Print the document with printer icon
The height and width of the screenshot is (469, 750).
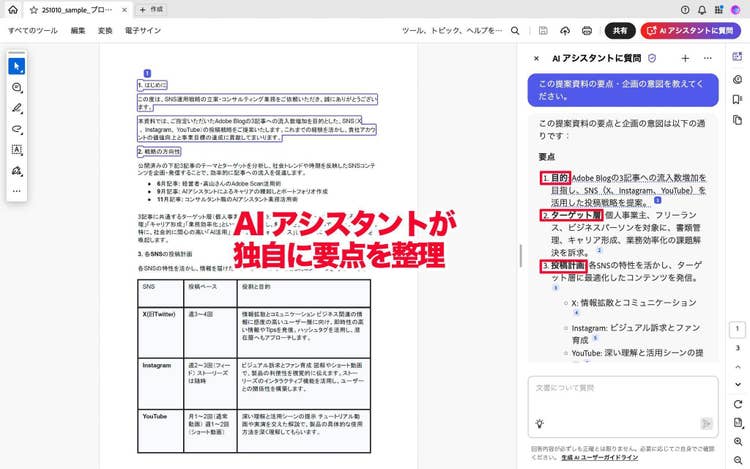[589, 31]
